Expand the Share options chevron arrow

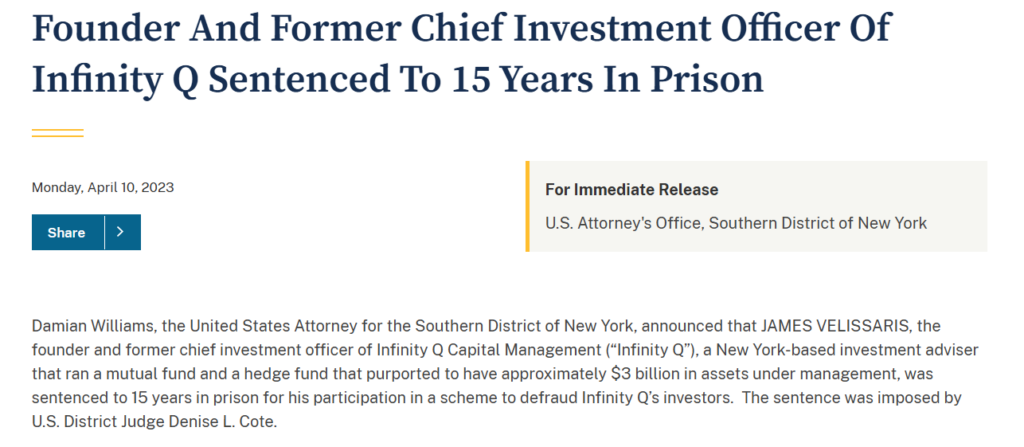coord(122,232)
